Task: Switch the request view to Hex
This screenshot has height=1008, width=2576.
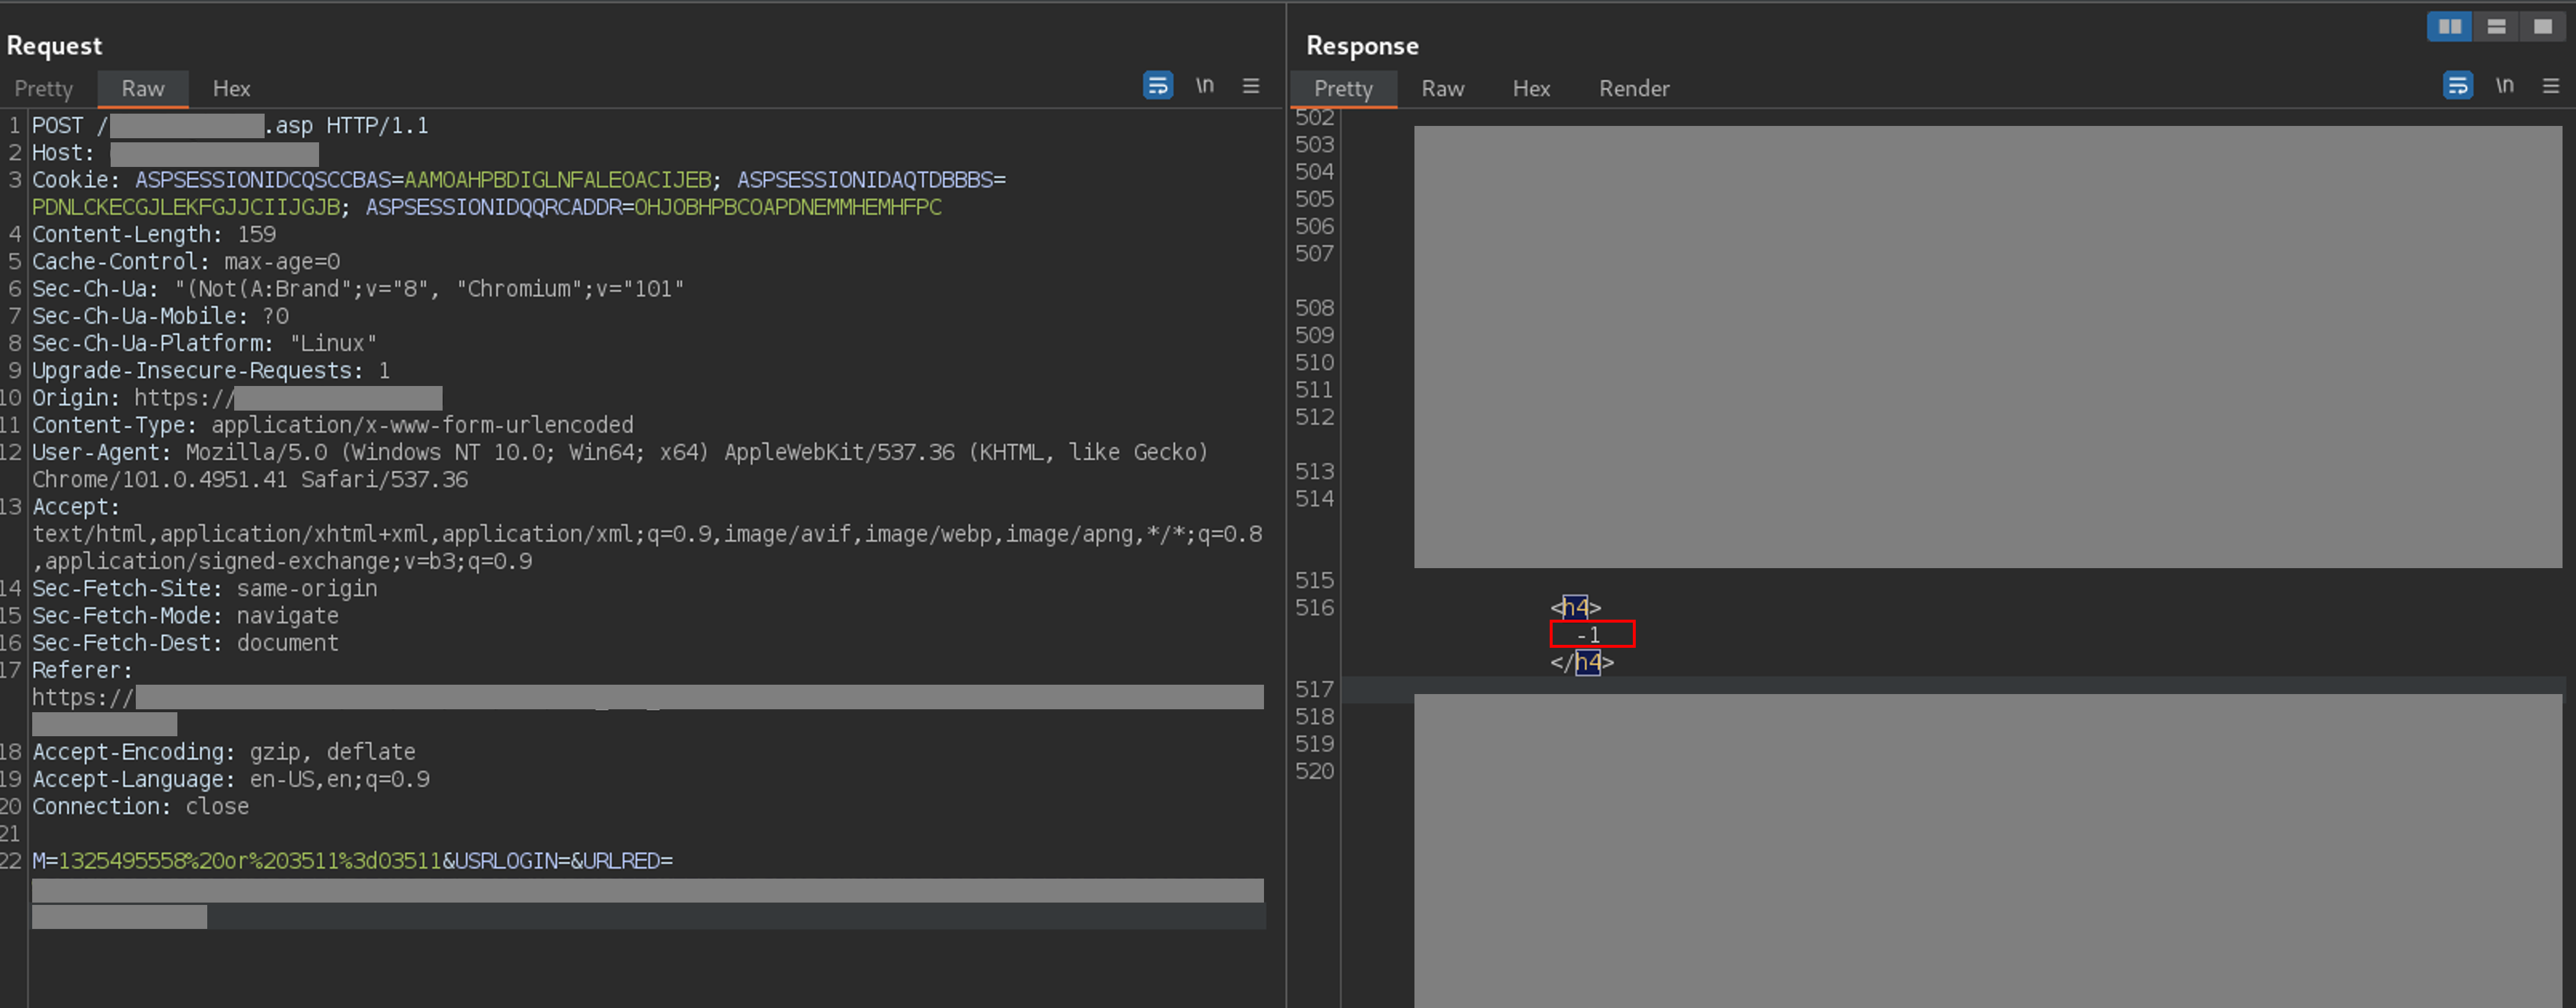Action: (231, 88)
